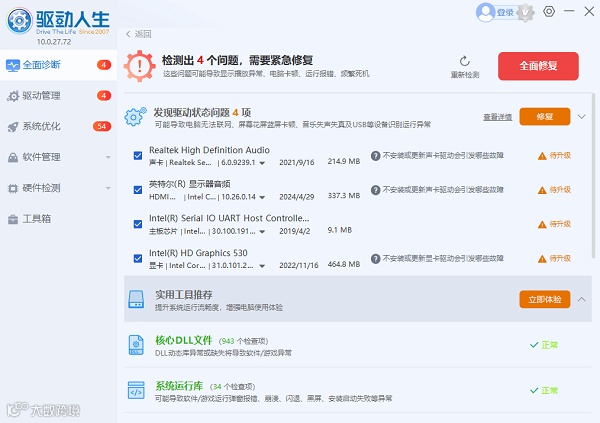Image resolution: width=600 pixels, height=423 pixels.
Task: Open Serial IO UART version dropdown
Action: [x=262, y=232]
